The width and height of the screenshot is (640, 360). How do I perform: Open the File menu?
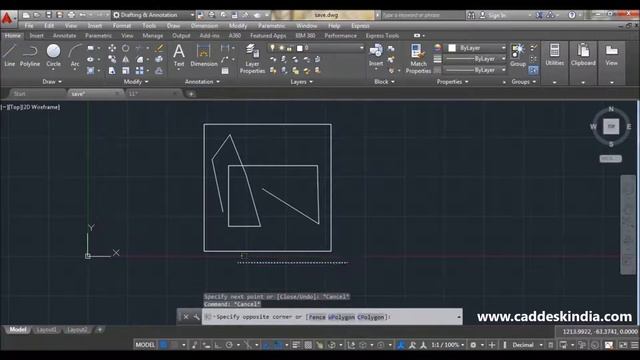(29, 26)
